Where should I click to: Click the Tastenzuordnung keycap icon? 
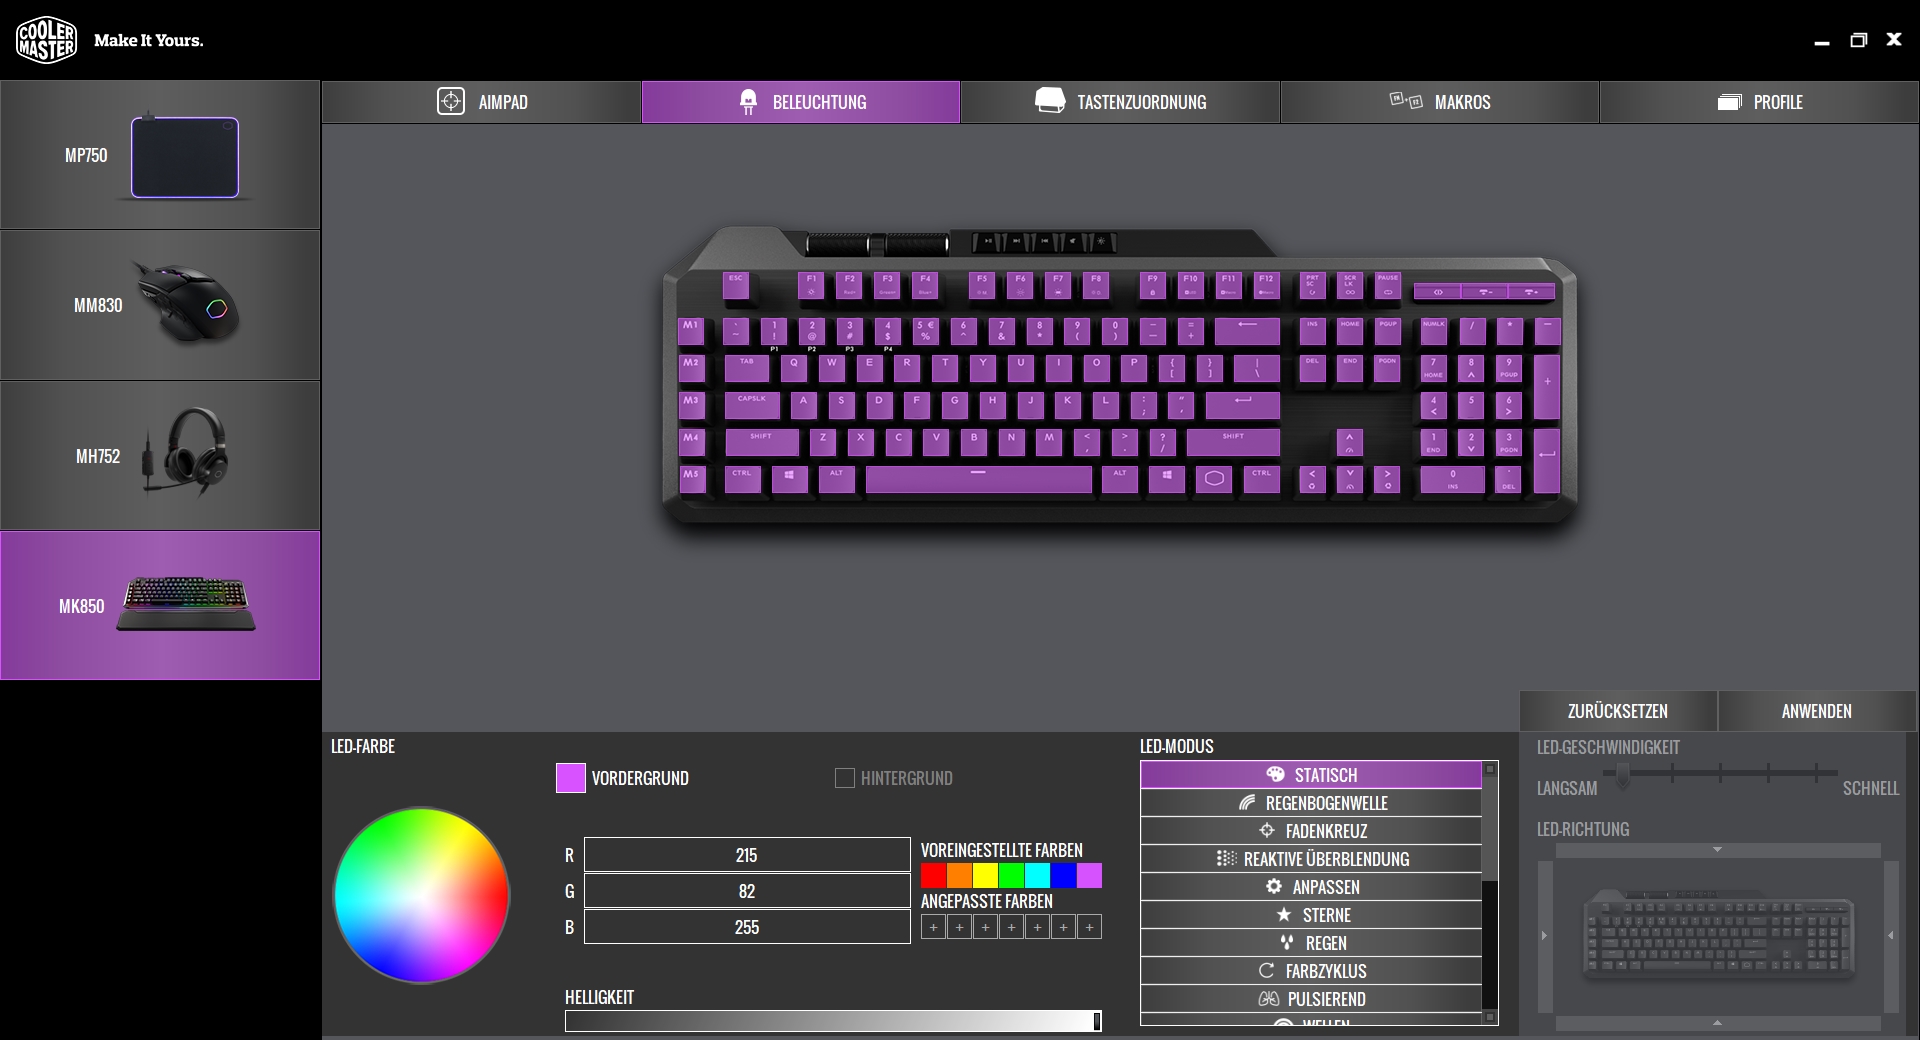pyautogui.click(x=1049, y=101)
